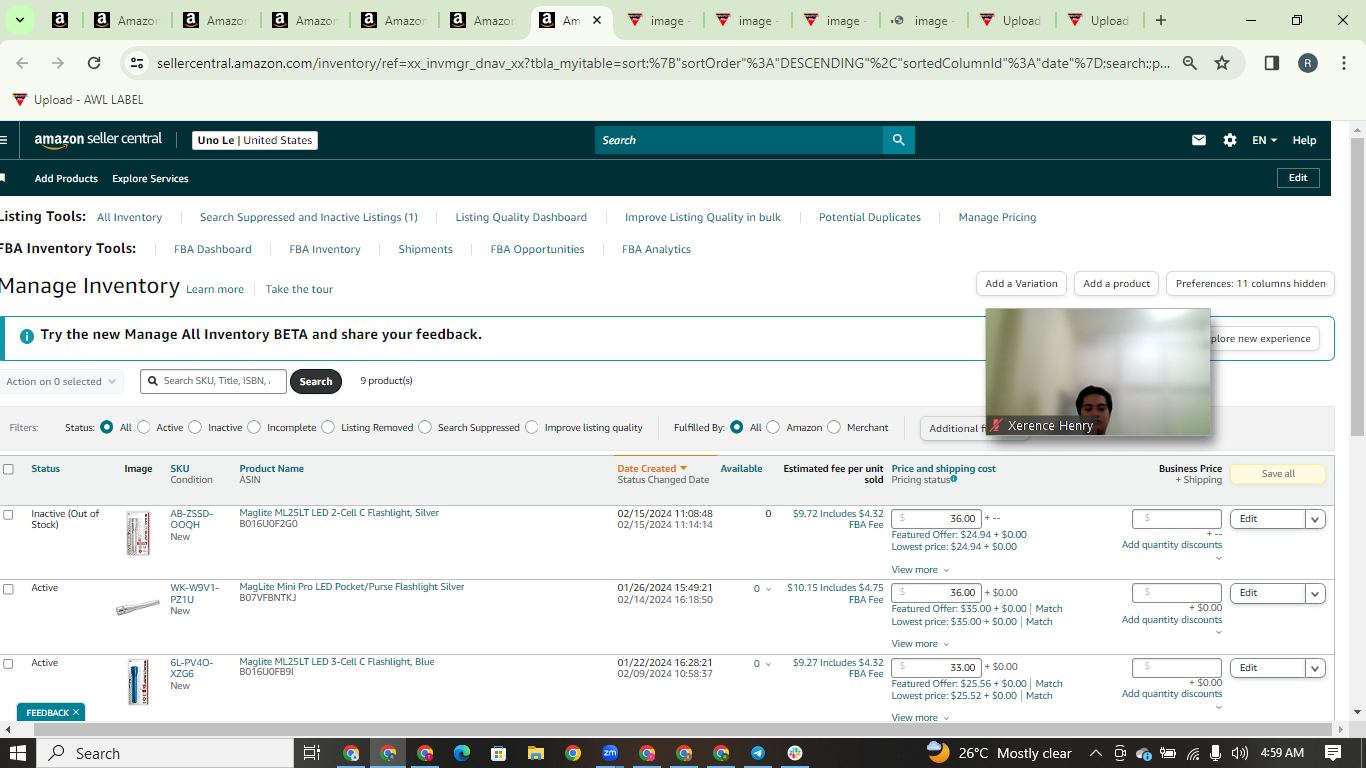Open the Slack app on the taskbar
This screenshot has height=768, width=1366.
(x=794, y=753)
